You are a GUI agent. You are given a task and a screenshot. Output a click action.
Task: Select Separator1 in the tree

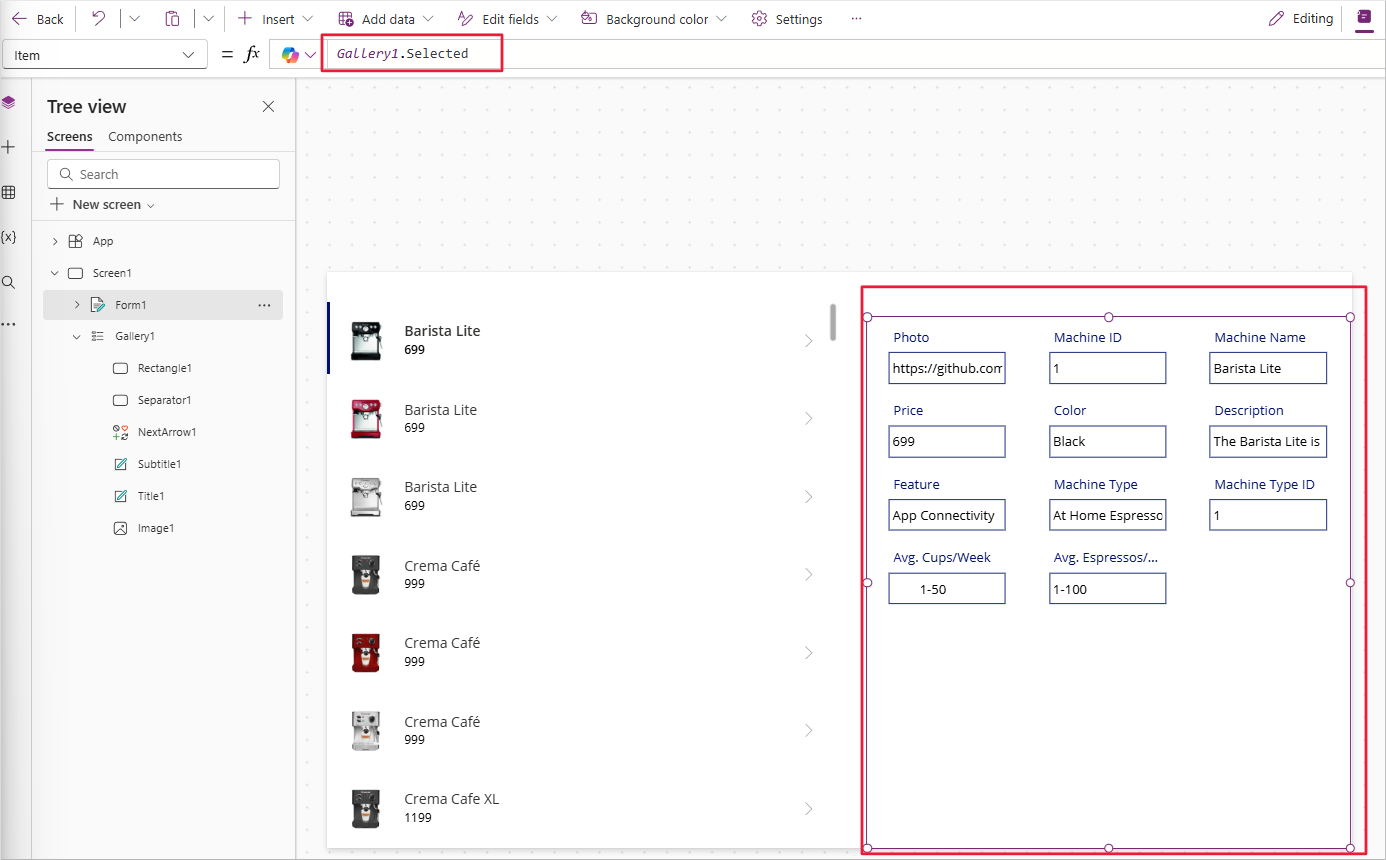163,400
